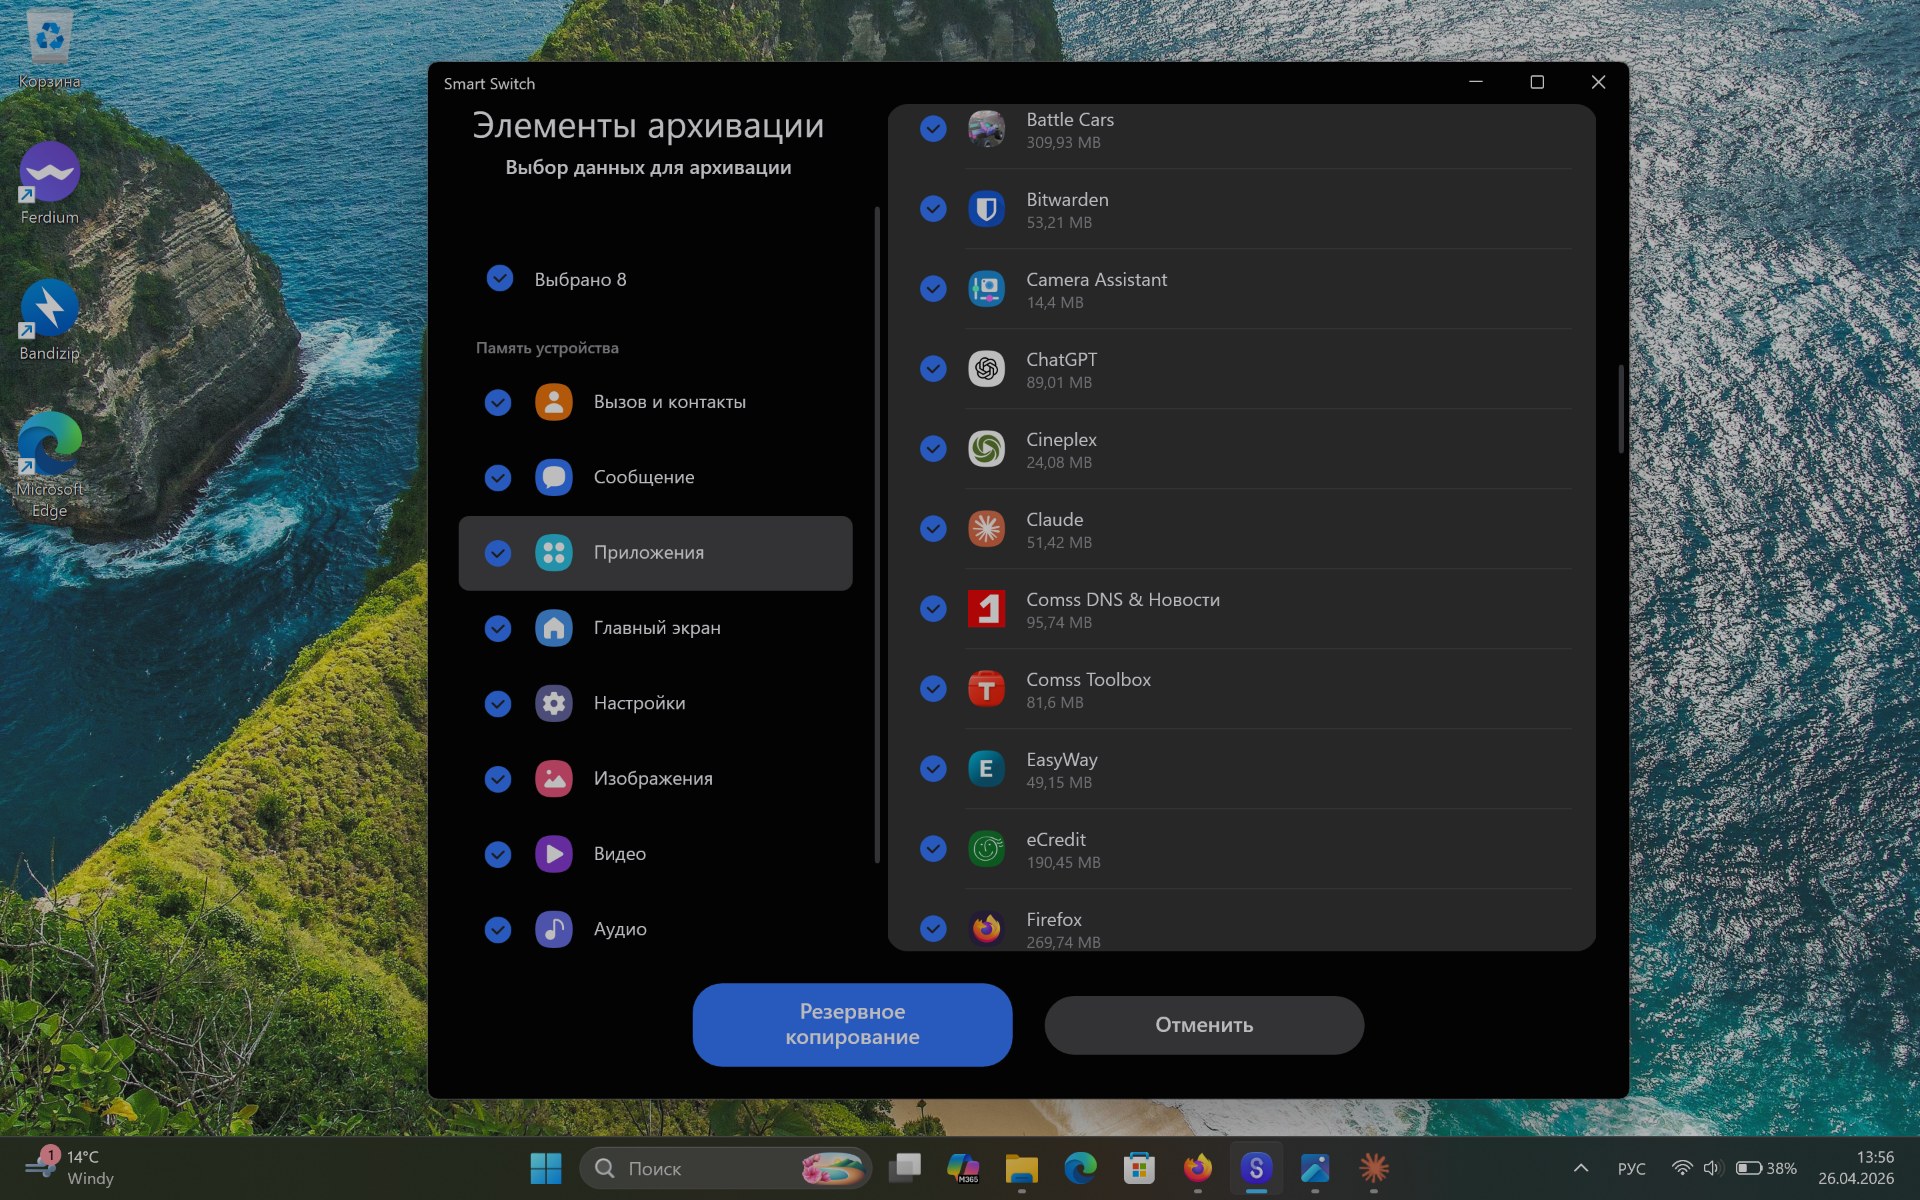Click the Settings gear category icon

coord(553,703)
